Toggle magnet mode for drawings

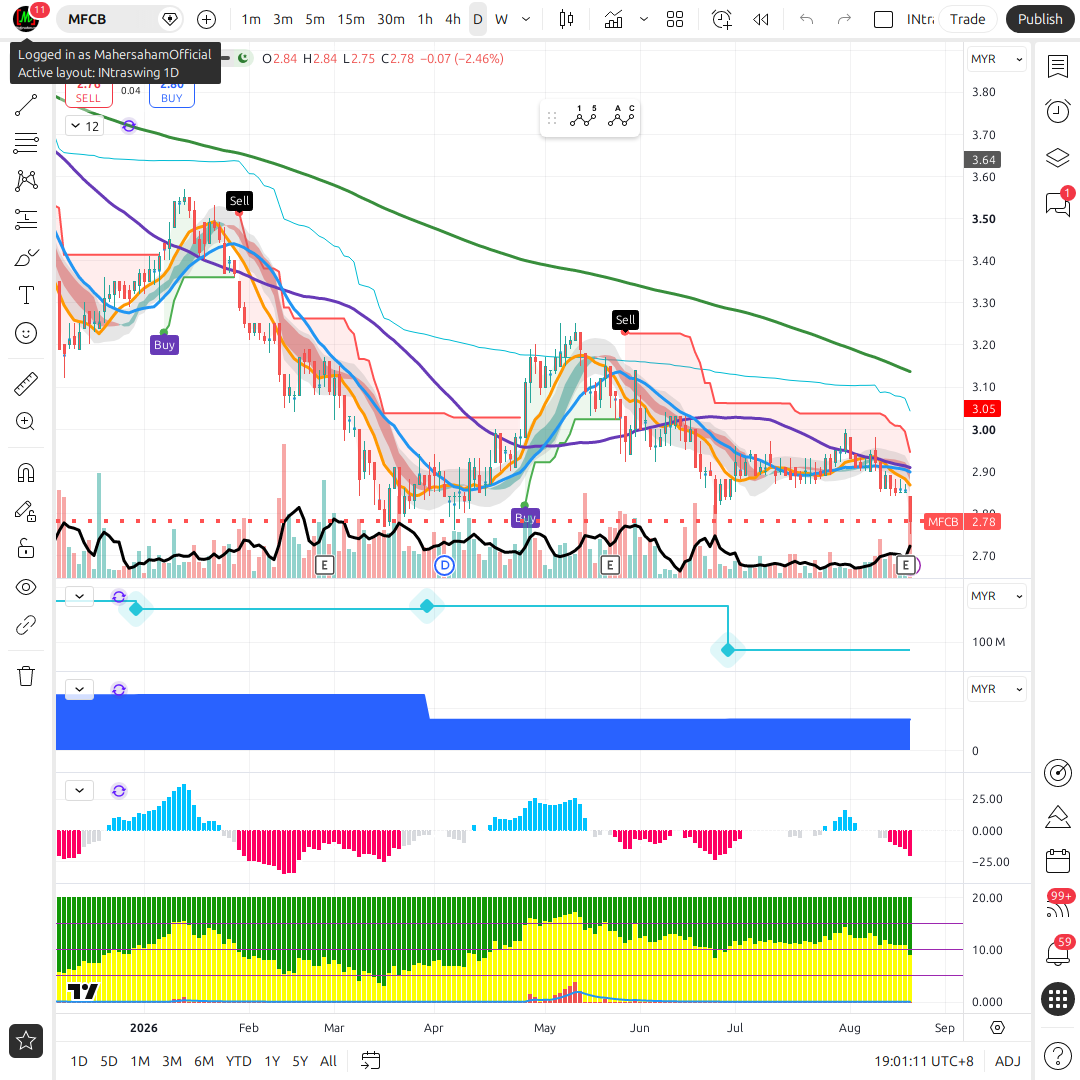(x=26, y=472)
